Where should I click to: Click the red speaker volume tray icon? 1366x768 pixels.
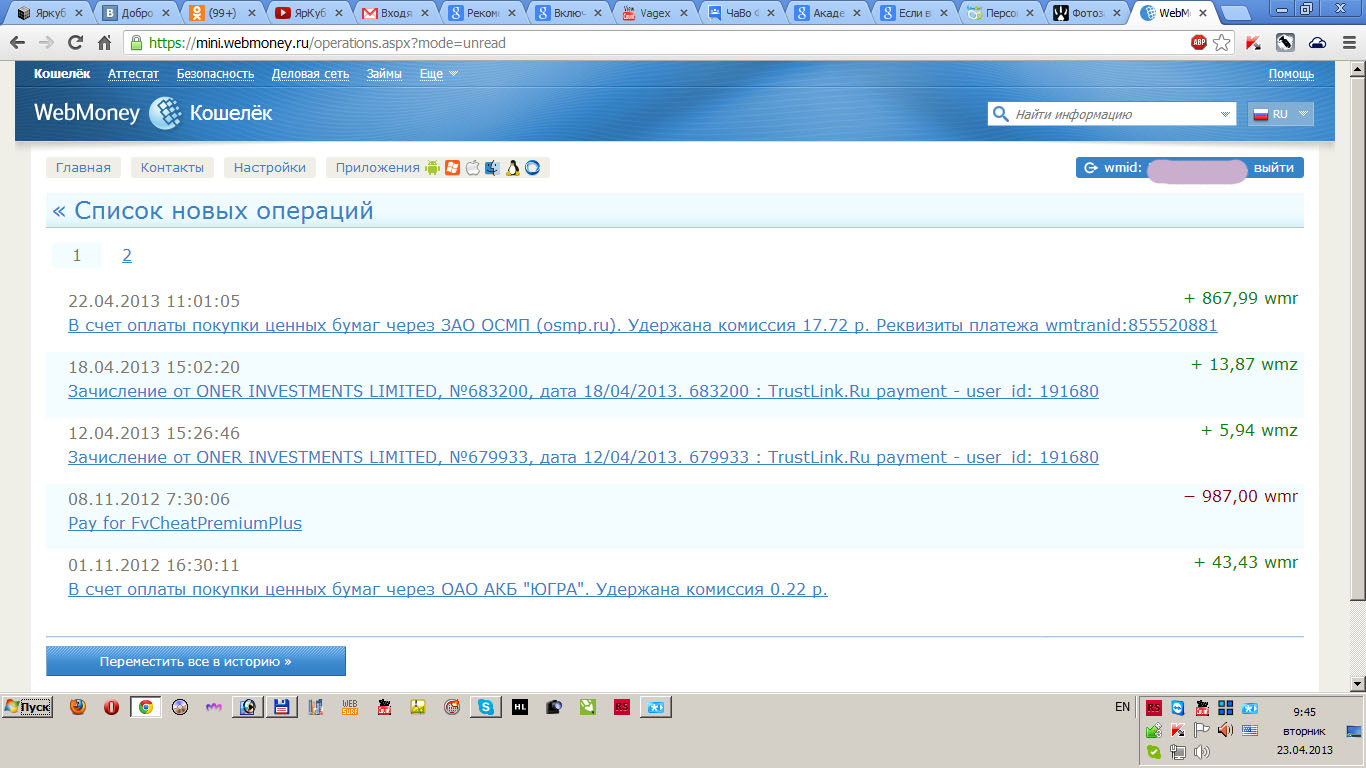point(1226,730)
